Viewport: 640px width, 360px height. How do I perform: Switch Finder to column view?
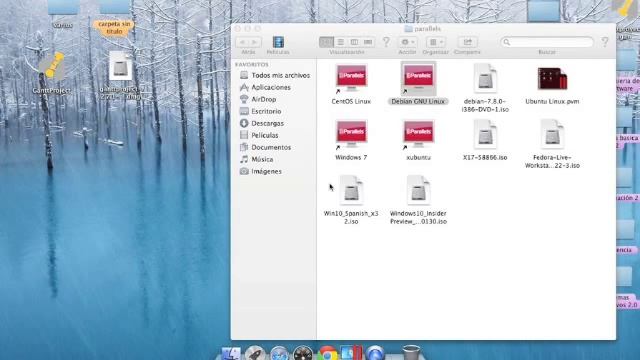pos(354,42)
